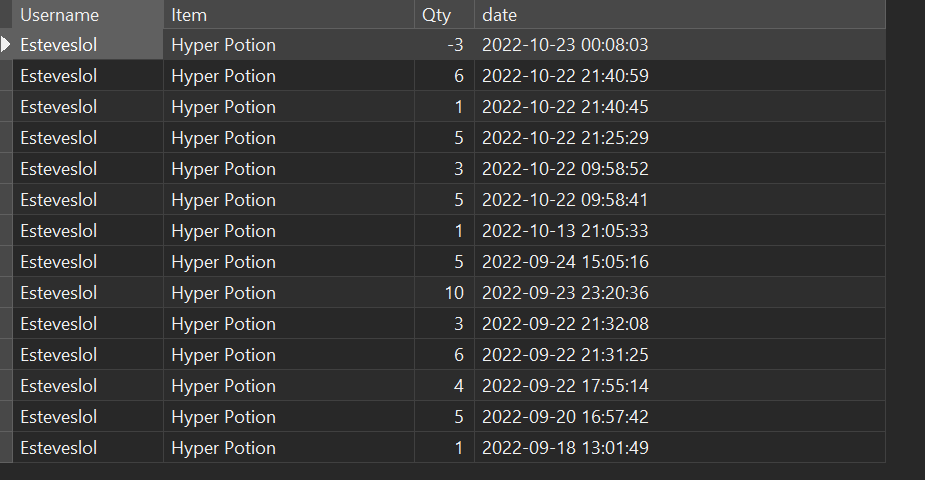
Task: Sort by the Username column header
Action: click(x=88, y=14)
